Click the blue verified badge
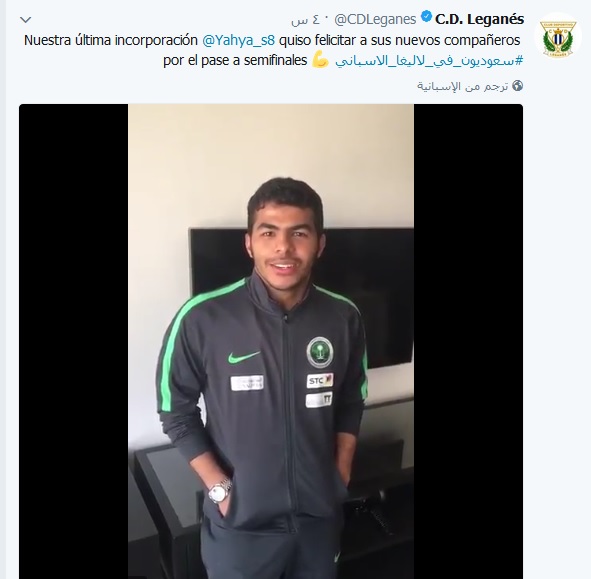Viewport: 591px width, 579px height. 426,17
